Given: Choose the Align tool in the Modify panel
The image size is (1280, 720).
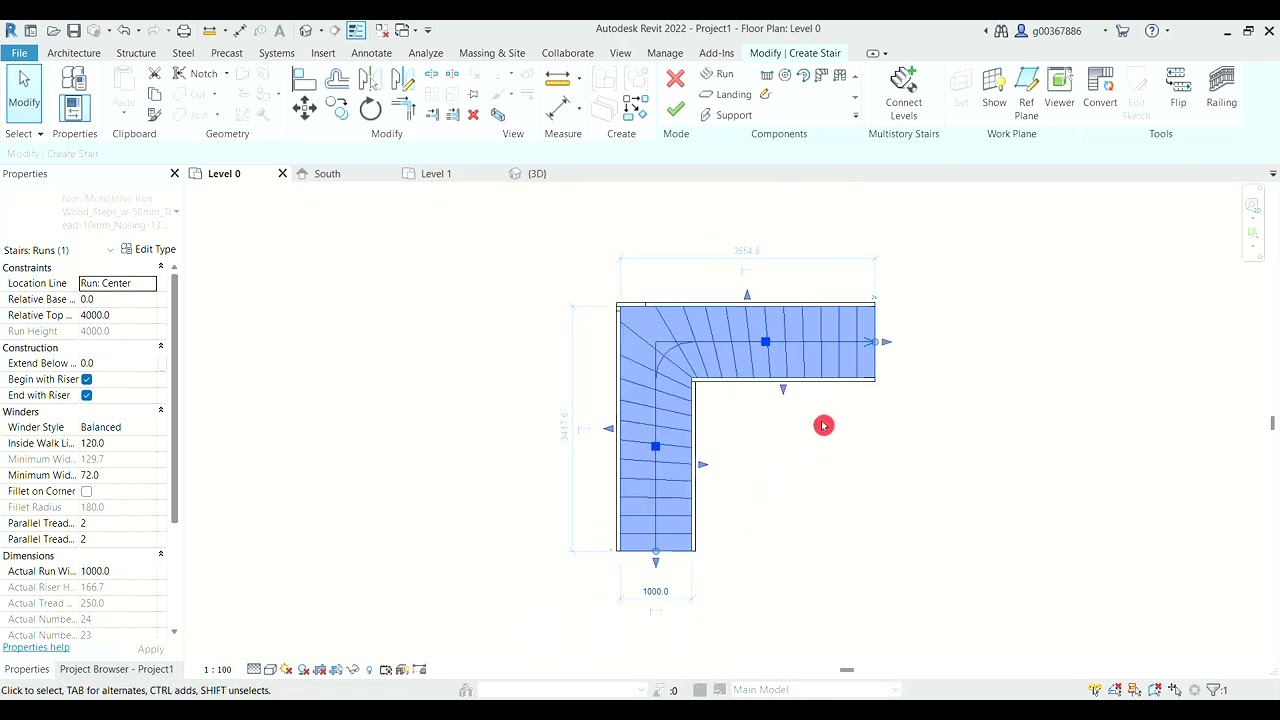Looking at the screenshot, I should [304, 79].
